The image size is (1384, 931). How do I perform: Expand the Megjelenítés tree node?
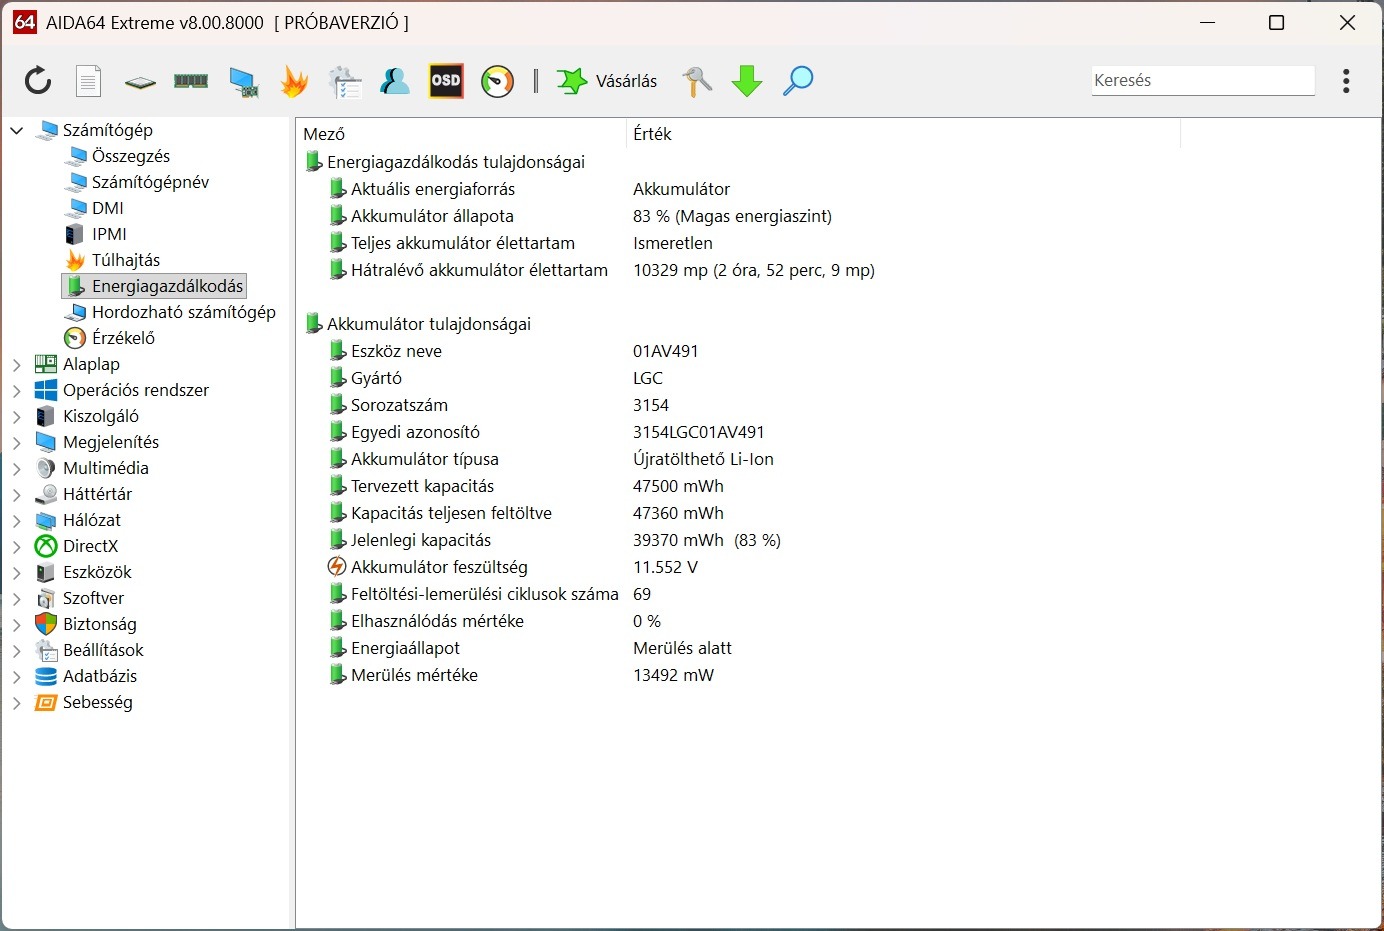17,443
